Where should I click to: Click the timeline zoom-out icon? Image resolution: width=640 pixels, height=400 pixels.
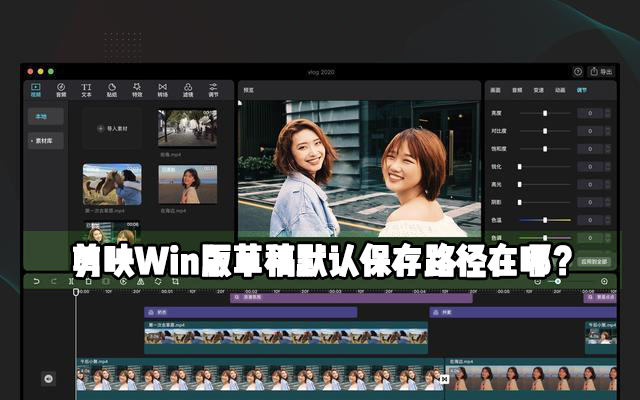pos(538,281)
